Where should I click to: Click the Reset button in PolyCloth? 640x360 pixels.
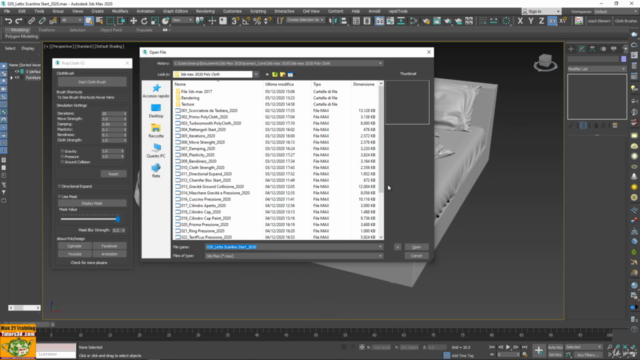[113, 174]
